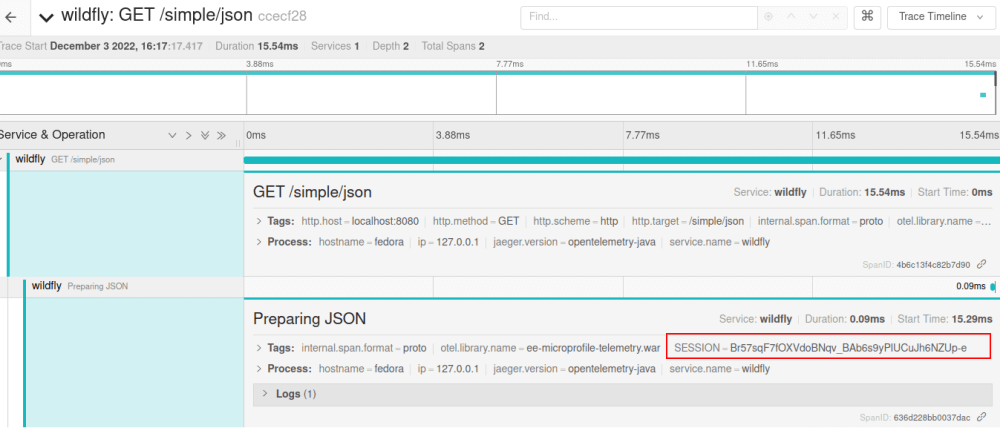Click the GET /simple/json span timeline bar
1000x445 pixels.
(622, 160)
